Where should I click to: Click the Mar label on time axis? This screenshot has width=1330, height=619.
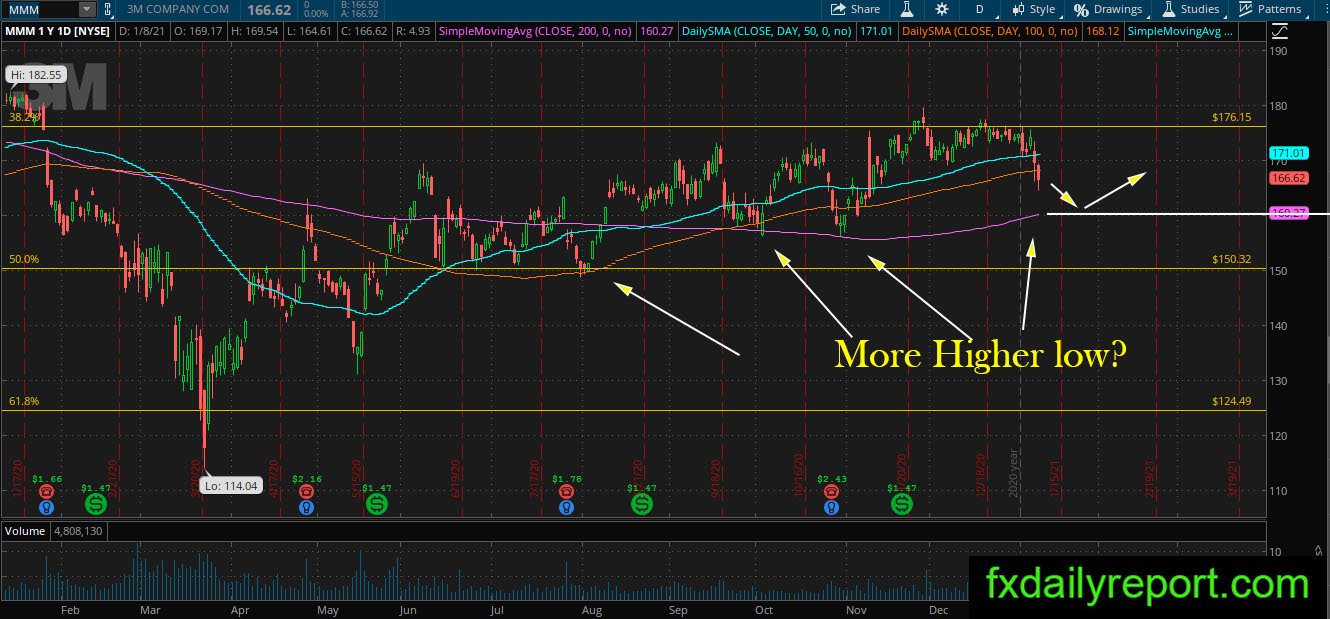(150, 609)
